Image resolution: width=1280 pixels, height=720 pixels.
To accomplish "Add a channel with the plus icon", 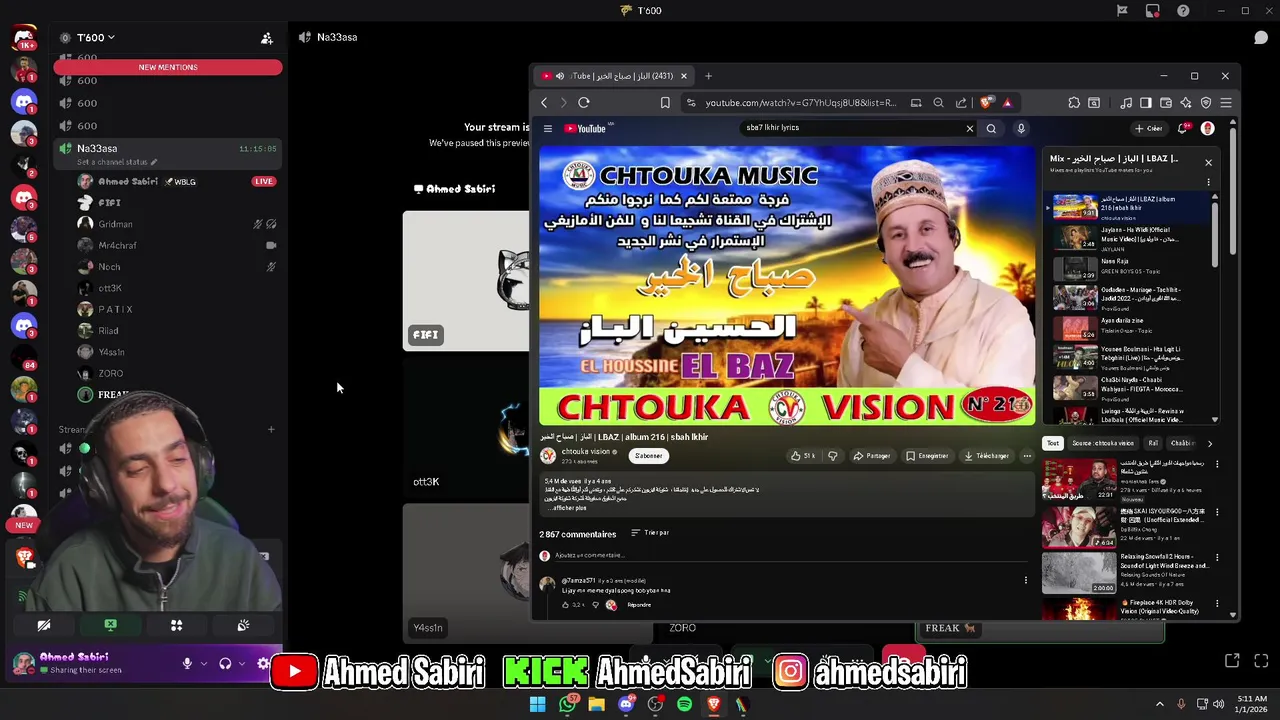I will click(271, 430).
